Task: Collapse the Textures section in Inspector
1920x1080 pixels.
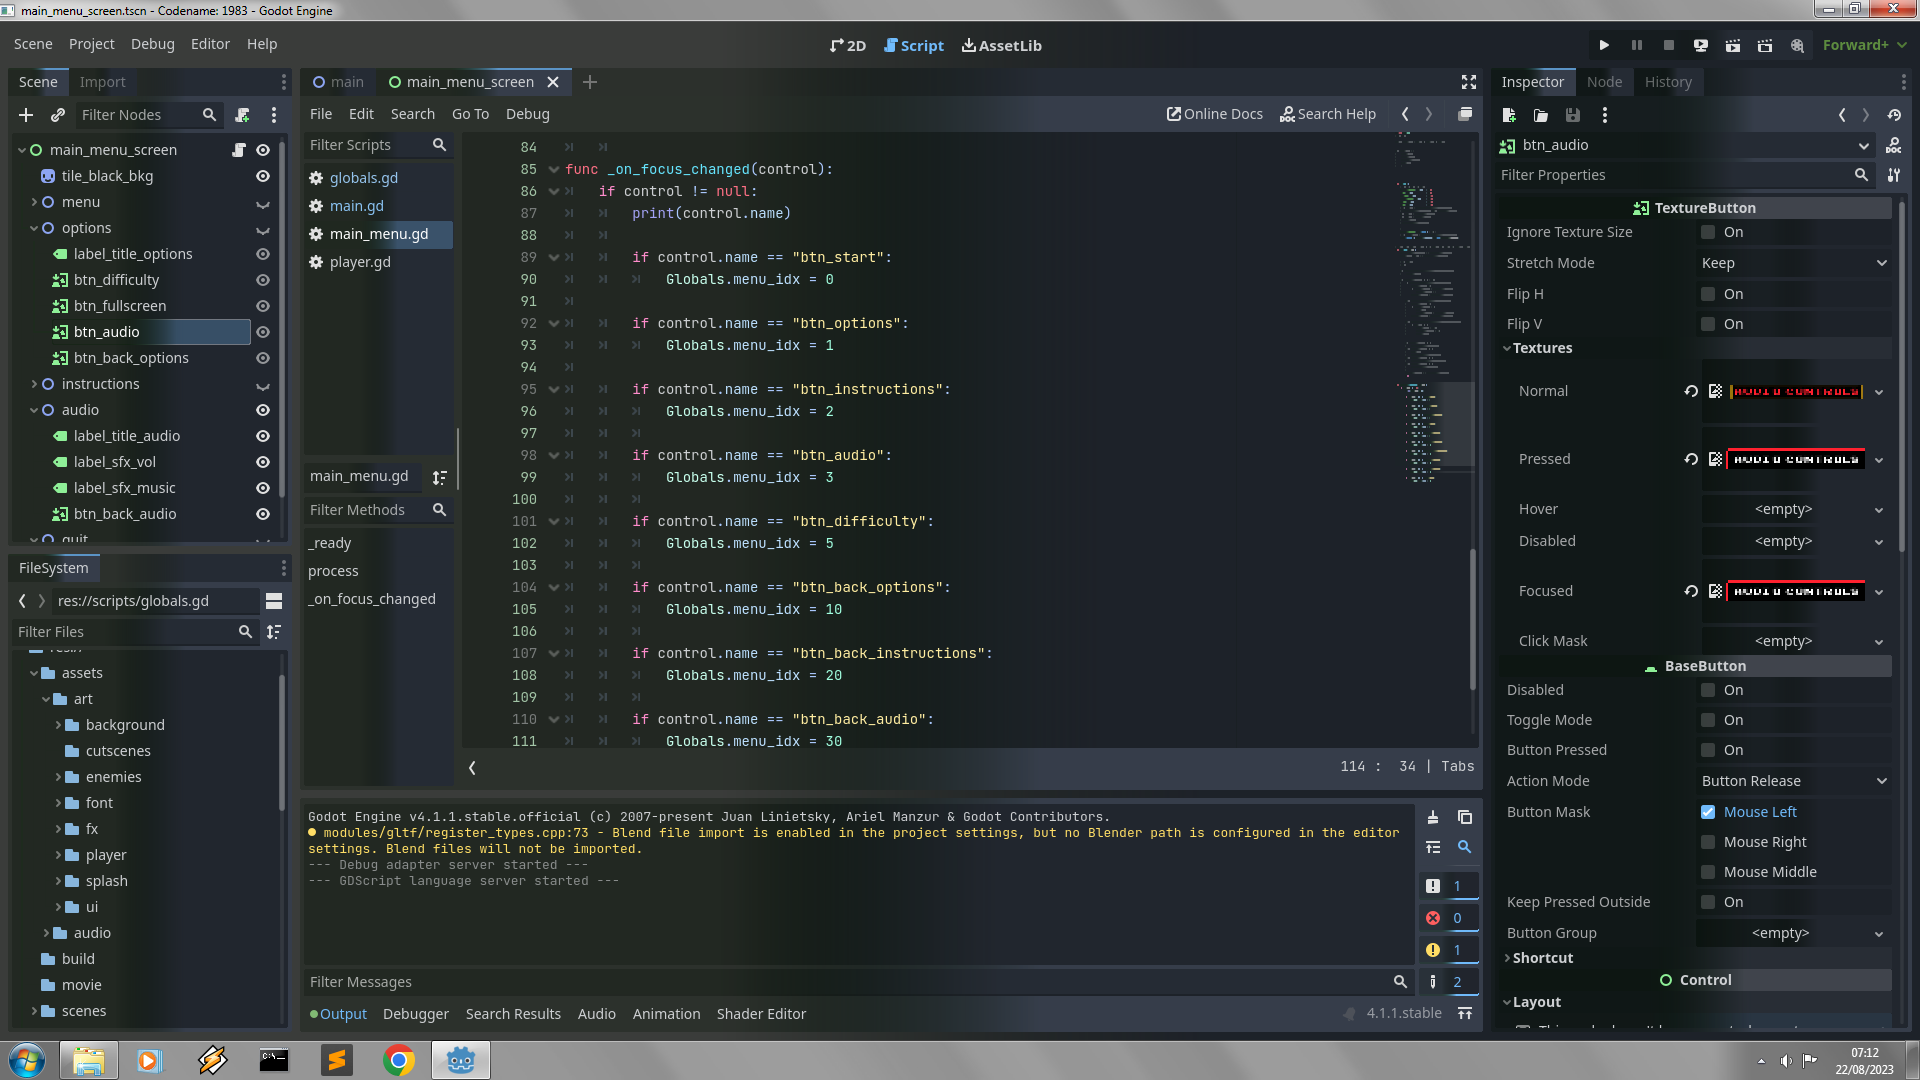Action: coord(1508,348)
